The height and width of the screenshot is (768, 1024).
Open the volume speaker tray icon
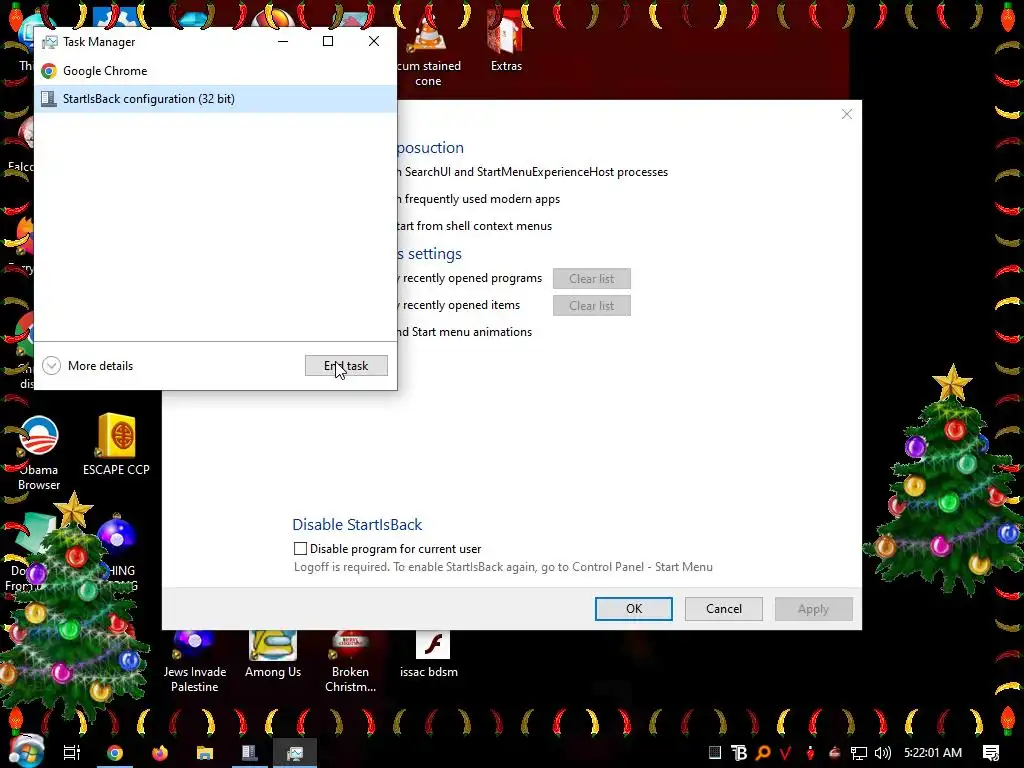tap(882, 753)
